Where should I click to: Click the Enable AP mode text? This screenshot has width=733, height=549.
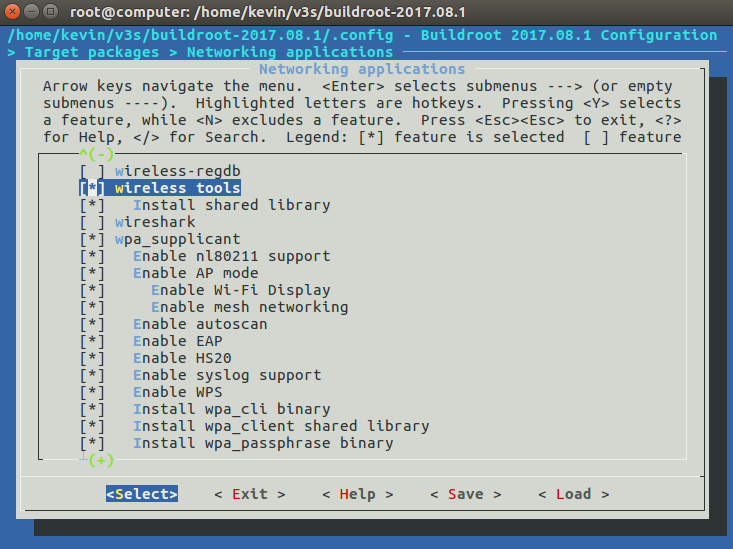196,273
